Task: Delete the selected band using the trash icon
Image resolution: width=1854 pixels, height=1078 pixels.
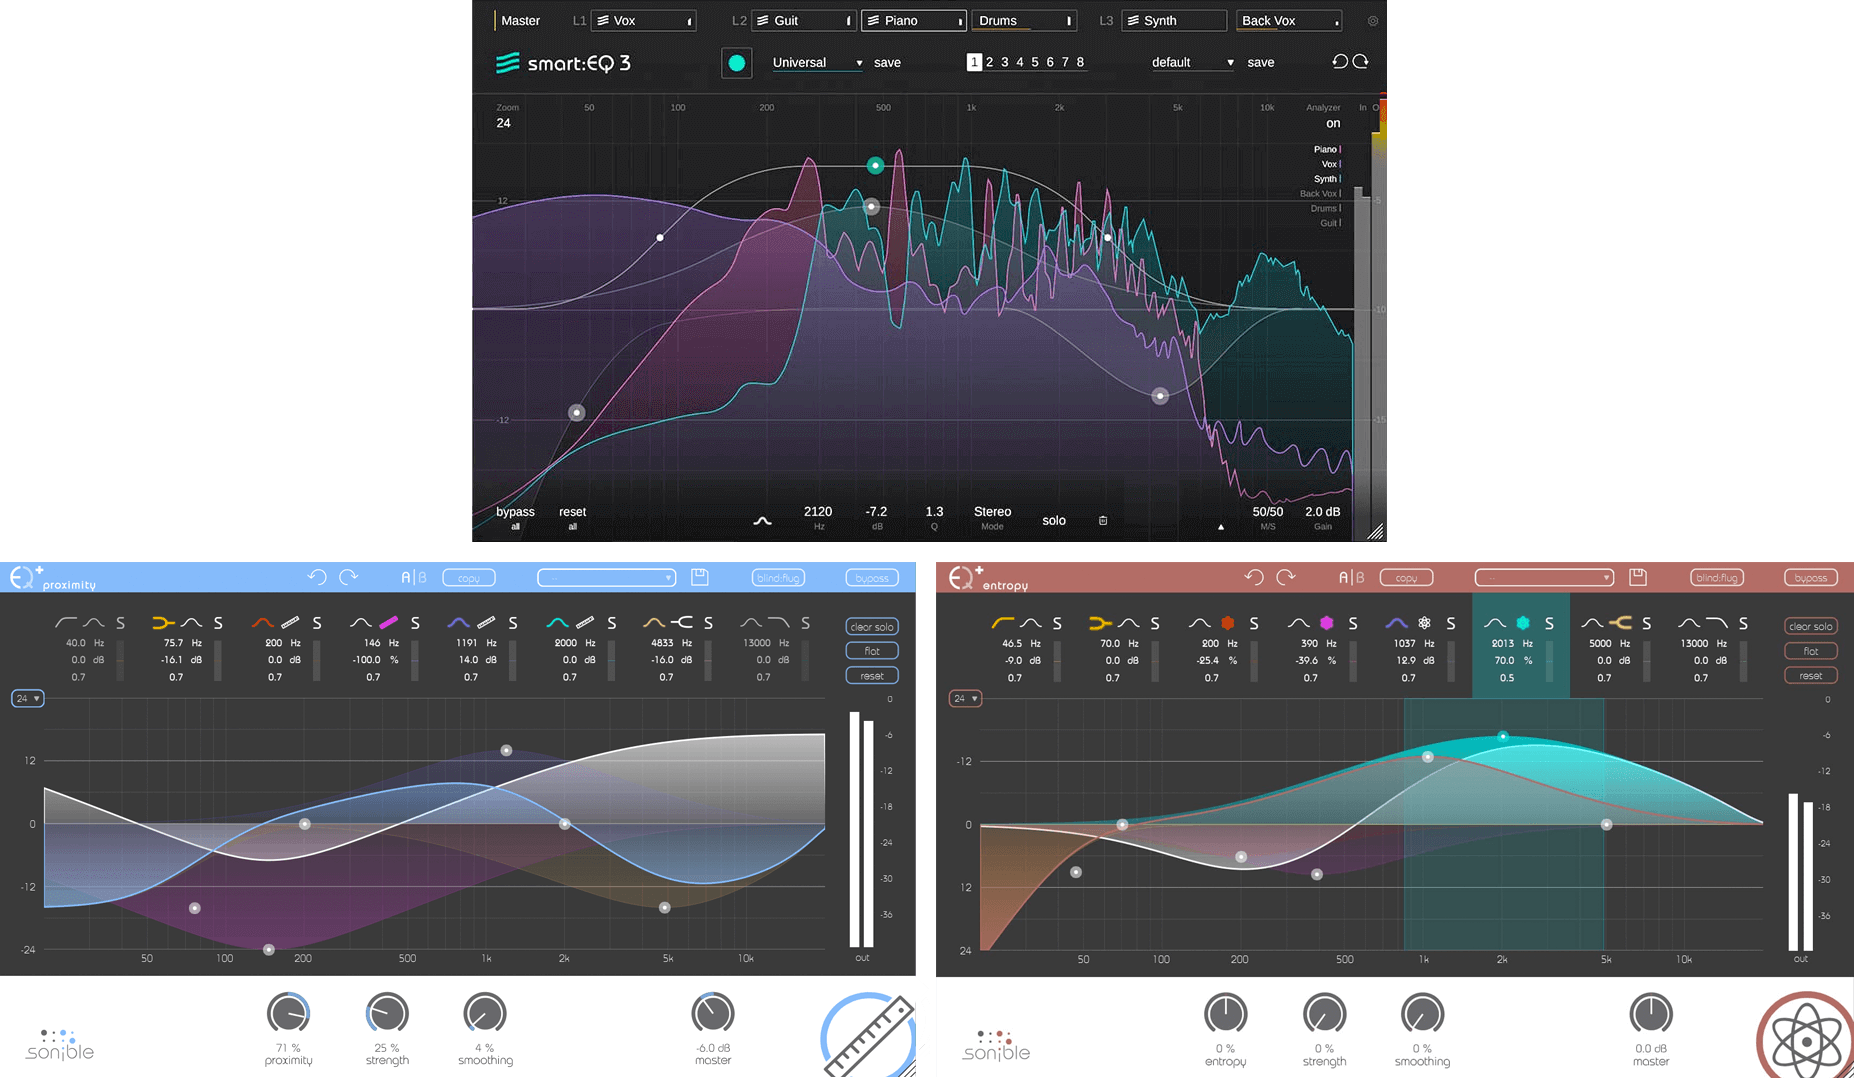Action: pyautogui.click(x=1103, y=520)
